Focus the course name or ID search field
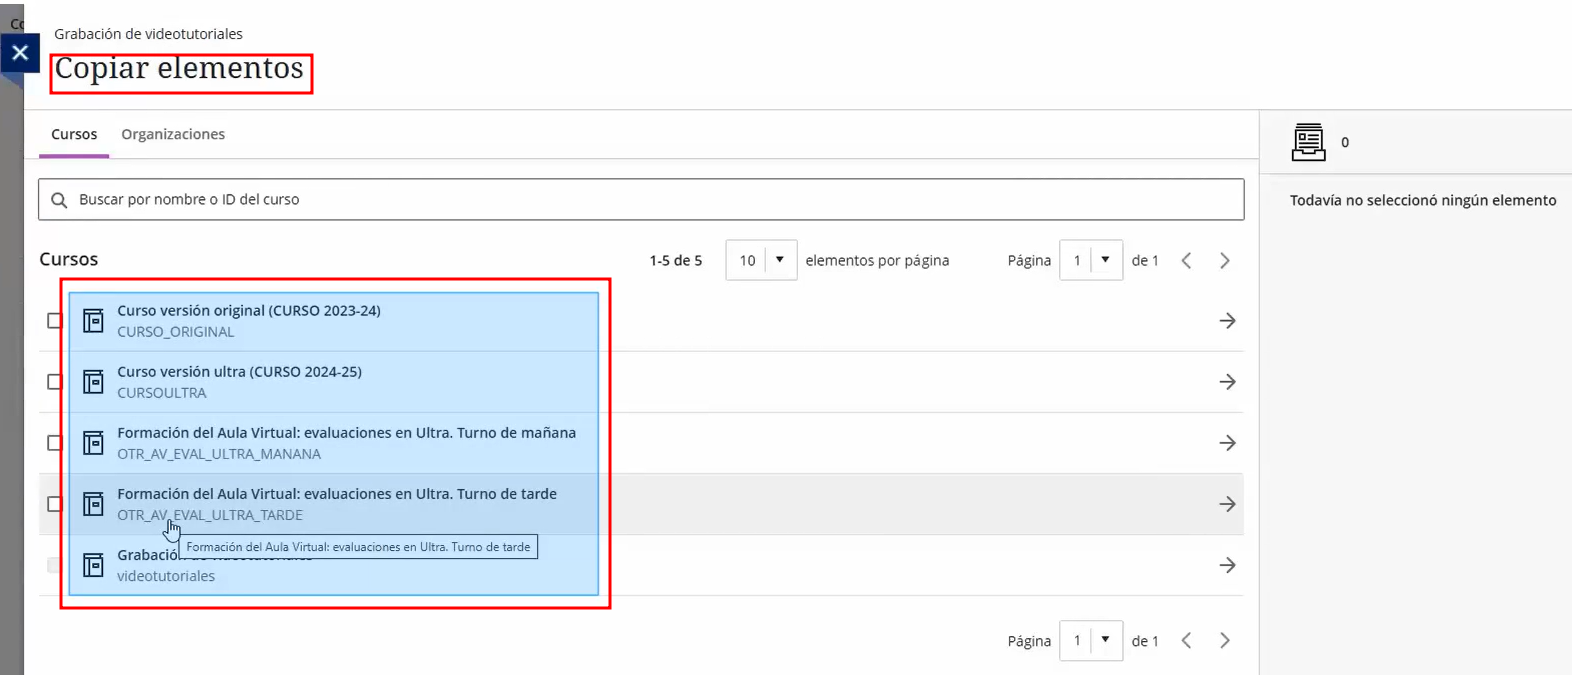The height and width of the screenshot is (675, 1572). tap(640, 200)
